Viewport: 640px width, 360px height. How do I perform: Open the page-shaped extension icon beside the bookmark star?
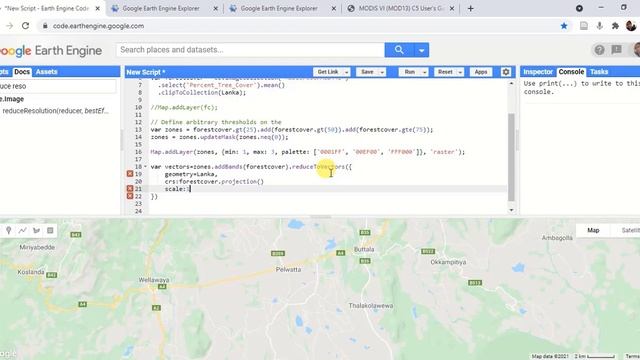[584, 26]
